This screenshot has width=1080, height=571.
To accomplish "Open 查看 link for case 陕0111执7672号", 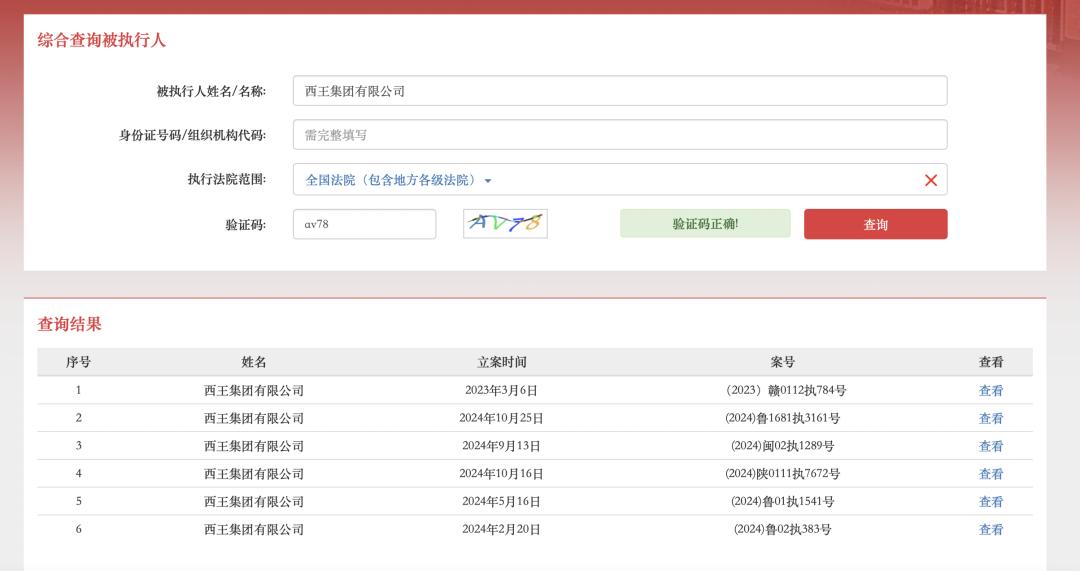I will [991, 474].
